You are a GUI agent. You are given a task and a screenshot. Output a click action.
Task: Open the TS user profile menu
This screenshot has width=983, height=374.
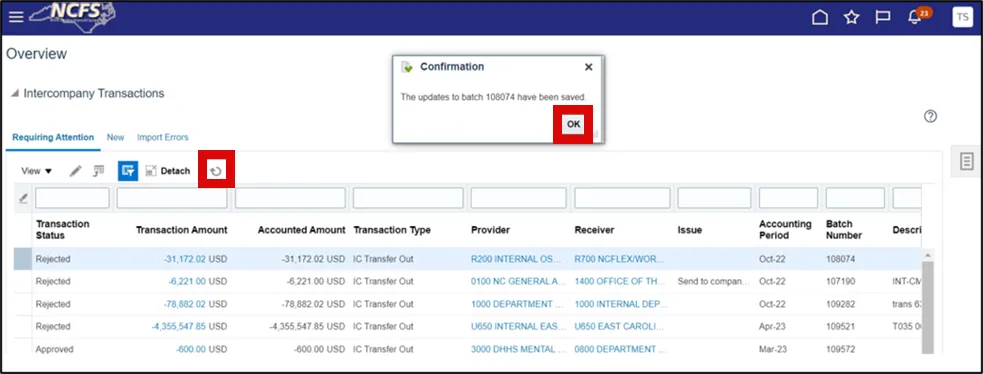[x=962, y=18]
